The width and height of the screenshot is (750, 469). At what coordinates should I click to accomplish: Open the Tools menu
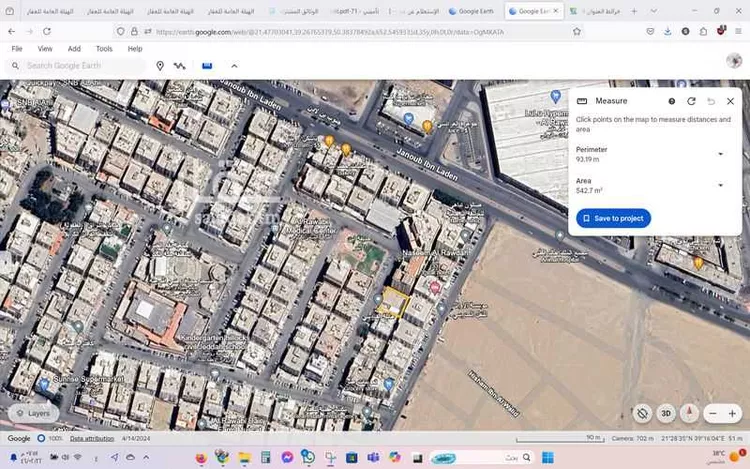pyautogui.click(x=104, y=48)
